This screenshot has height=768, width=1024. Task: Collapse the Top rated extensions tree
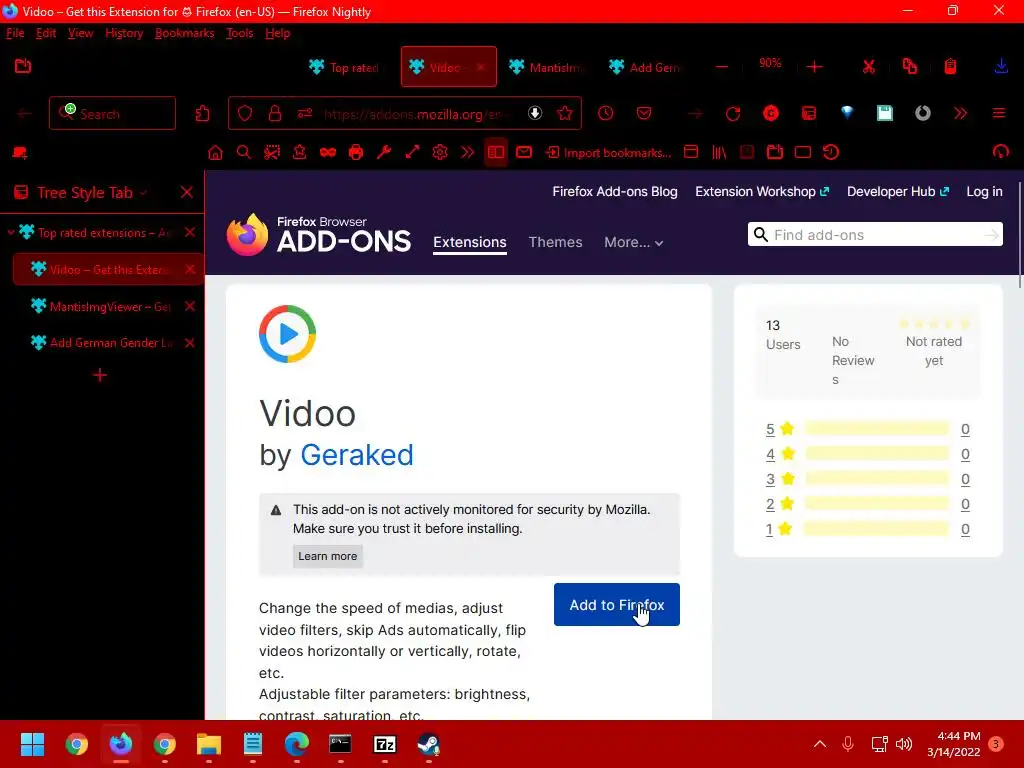pyautogui.click(x=10, y=232)
